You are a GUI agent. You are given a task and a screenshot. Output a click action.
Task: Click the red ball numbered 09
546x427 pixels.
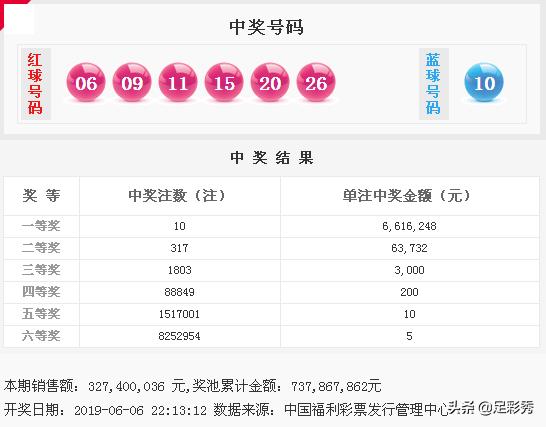pos(132,82)
